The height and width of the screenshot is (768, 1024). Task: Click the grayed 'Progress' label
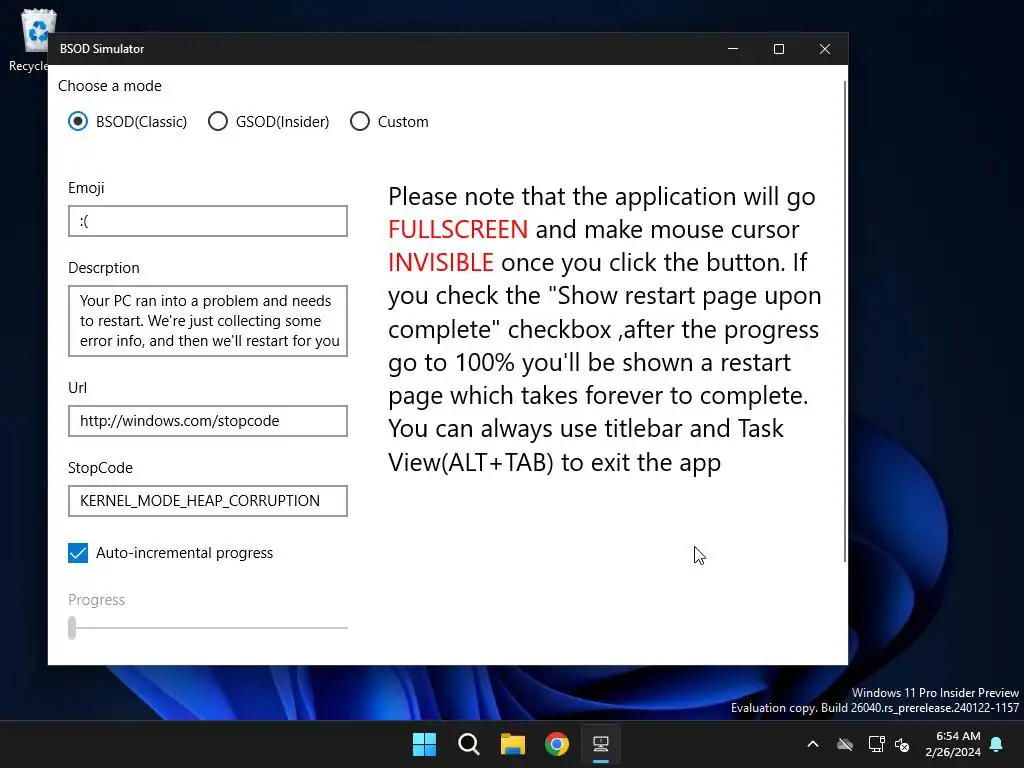pyautogui.click(x=96, y=600)
